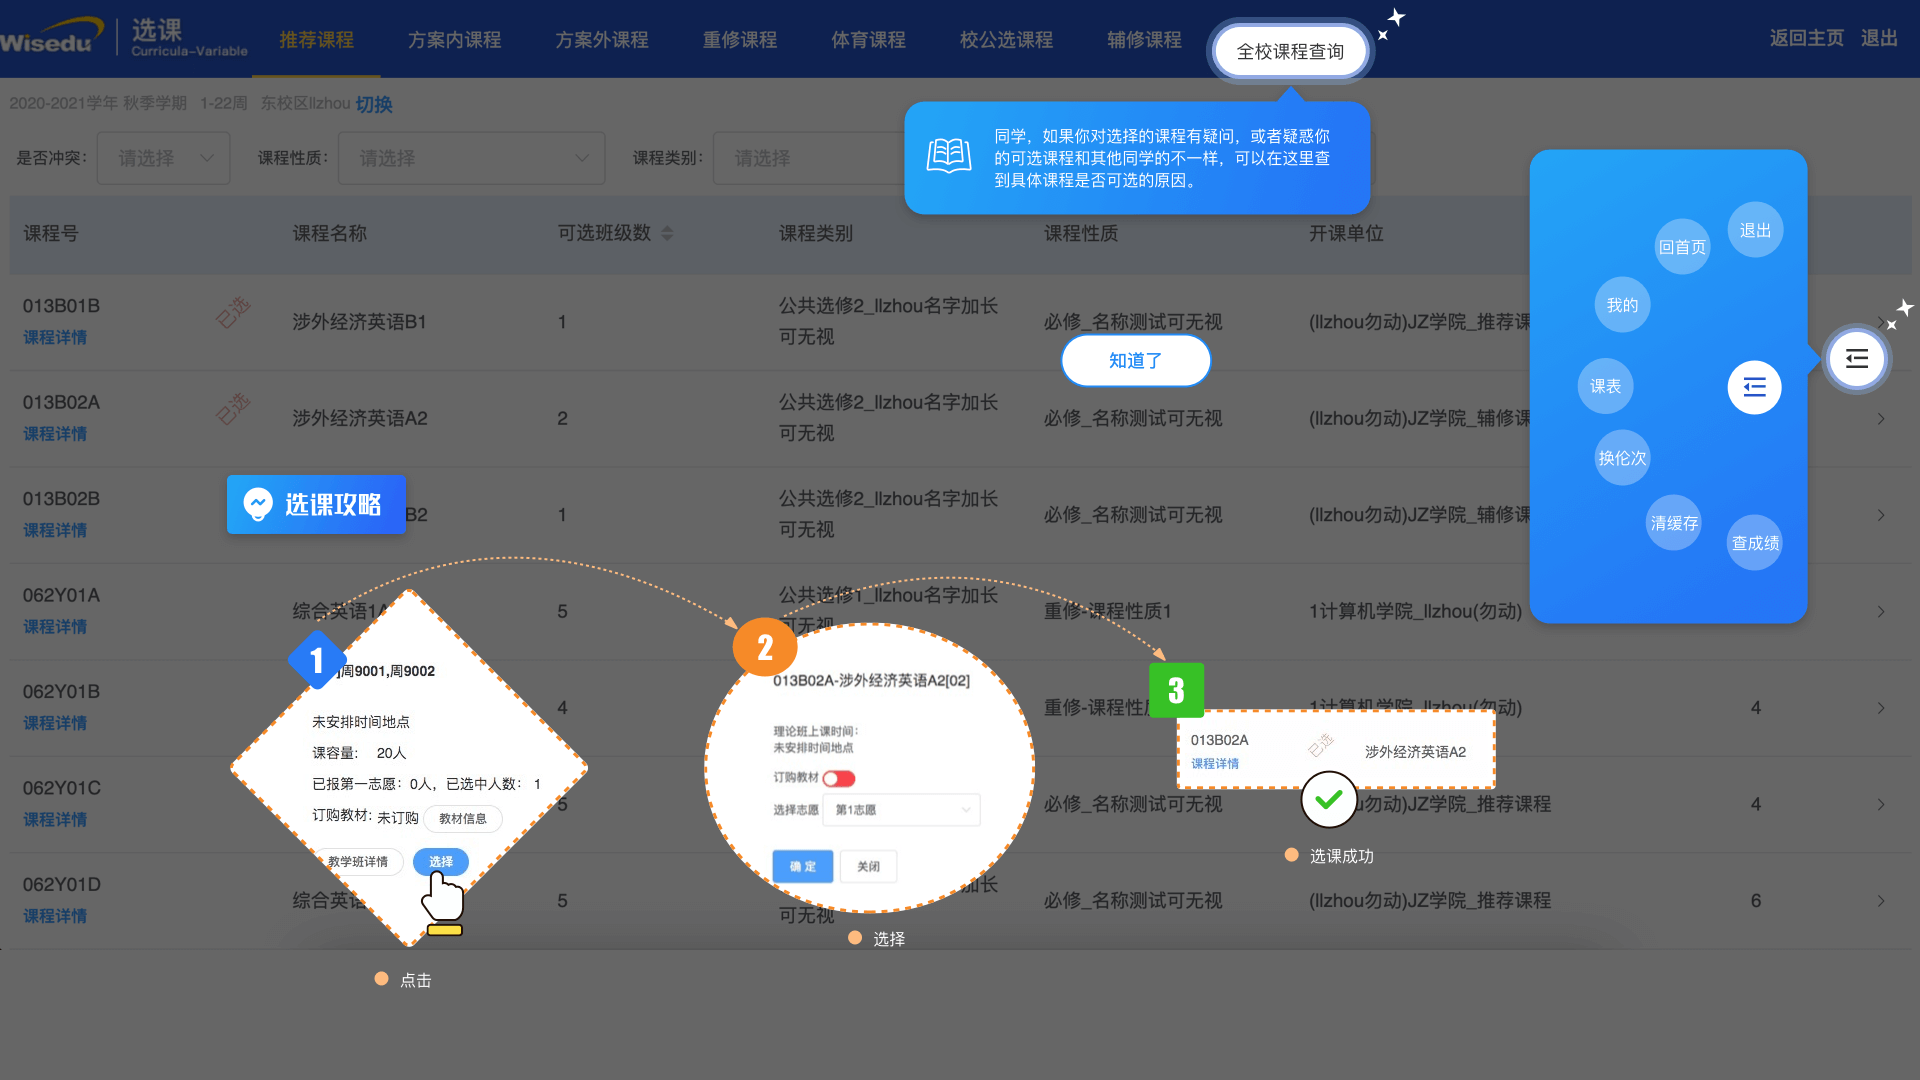Screen dimensions: 1920x1080
Task: Click the 换伦次 bubble
Action: [x=1622, y=458]
